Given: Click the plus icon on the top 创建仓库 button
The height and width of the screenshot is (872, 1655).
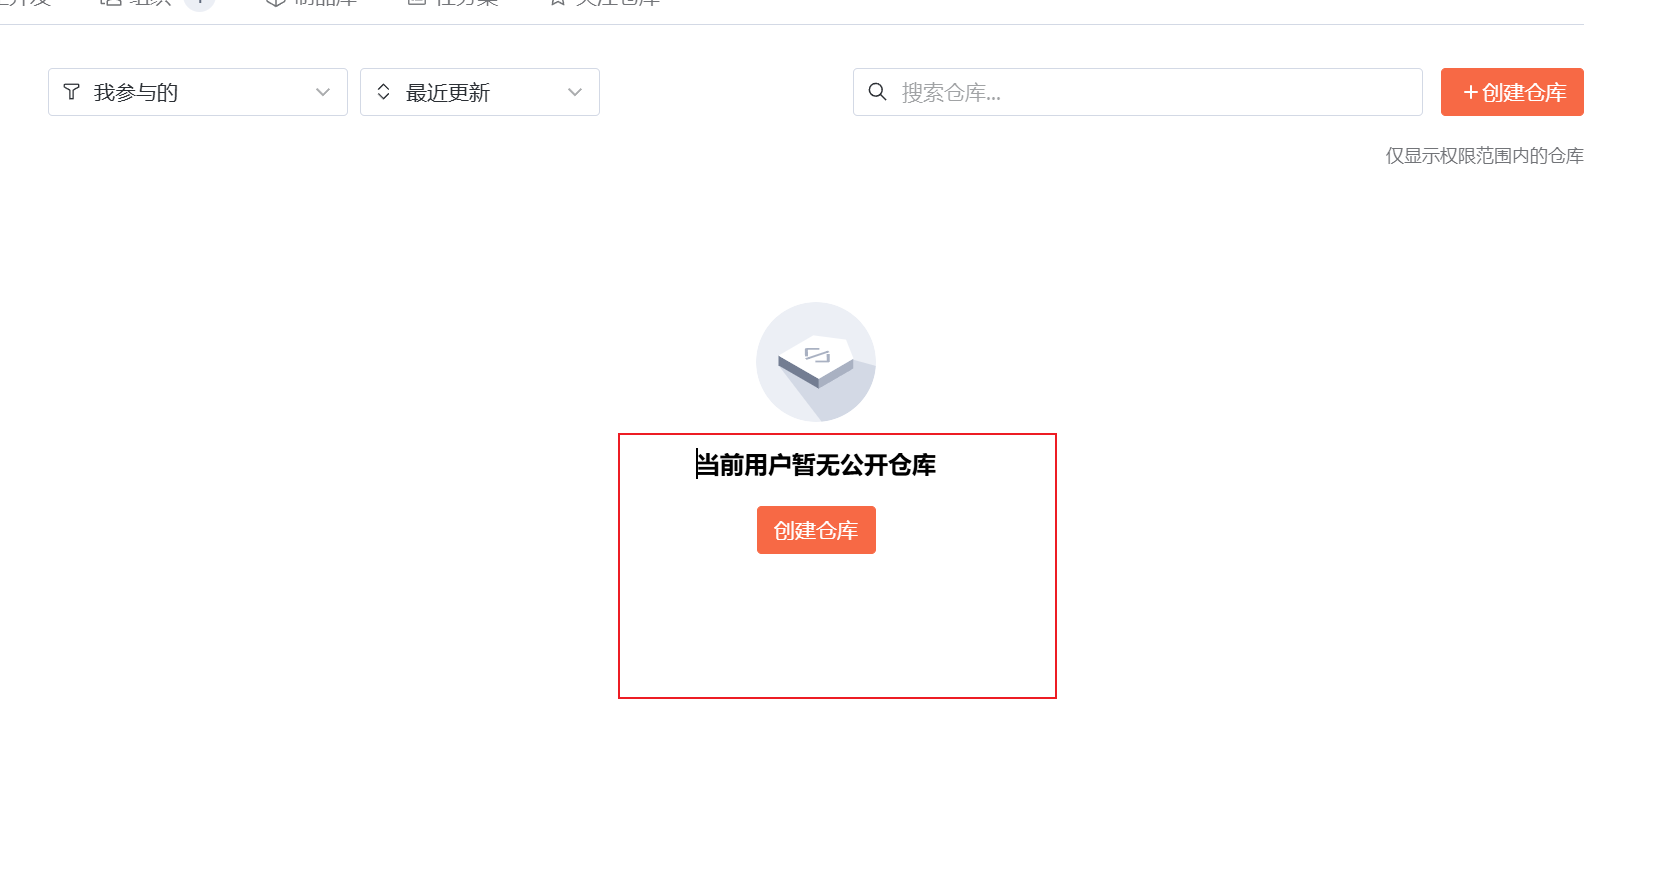Looking at the screenshot, I should coord(1470,92).
